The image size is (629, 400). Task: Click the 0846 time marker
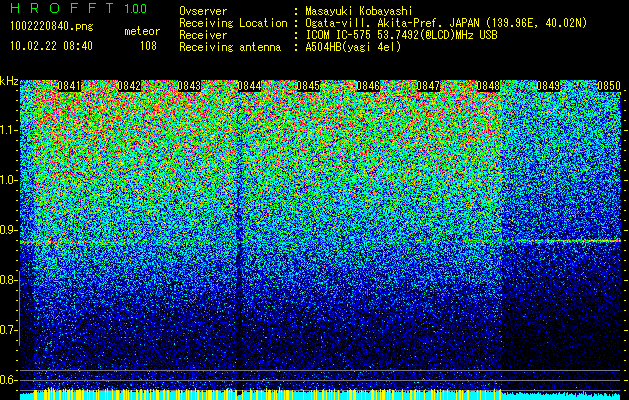(368, 86)
